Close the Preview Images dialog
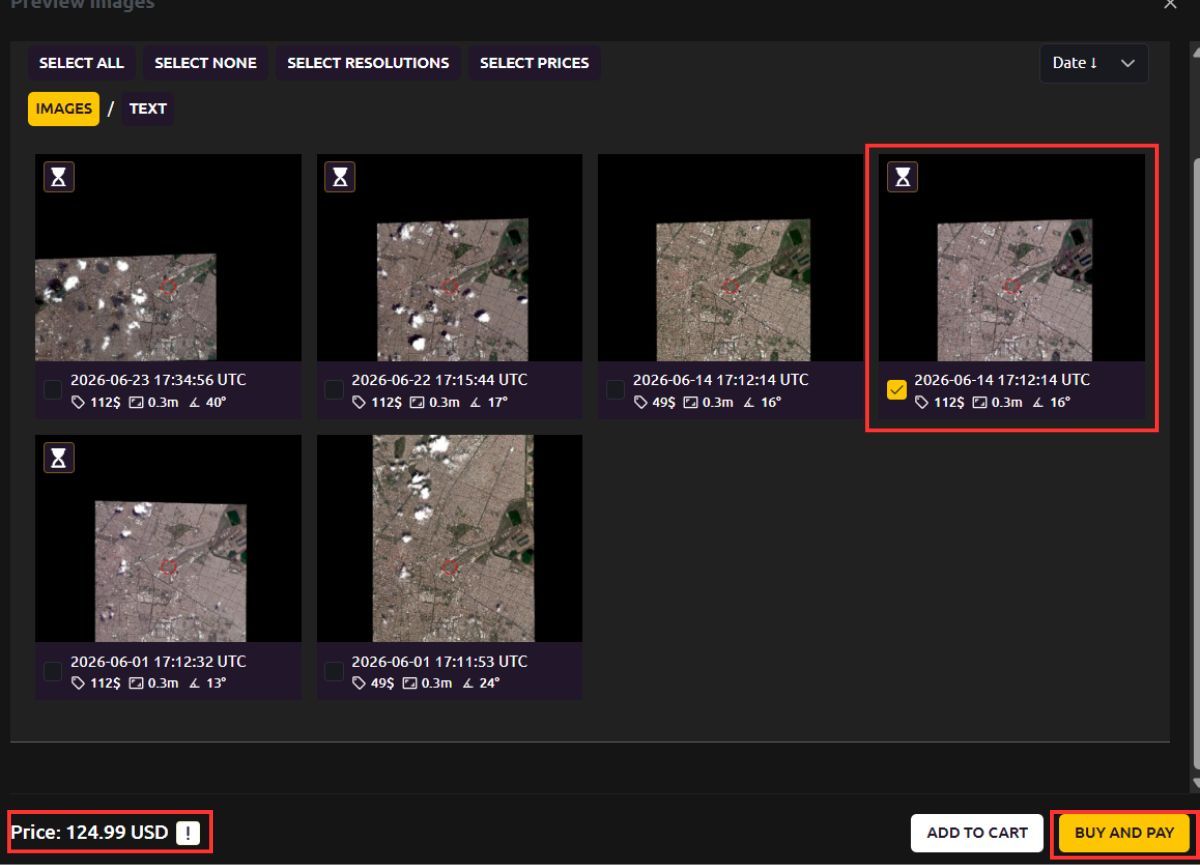The height and width of the screenshot is (865, 1200). [1171, 5]
